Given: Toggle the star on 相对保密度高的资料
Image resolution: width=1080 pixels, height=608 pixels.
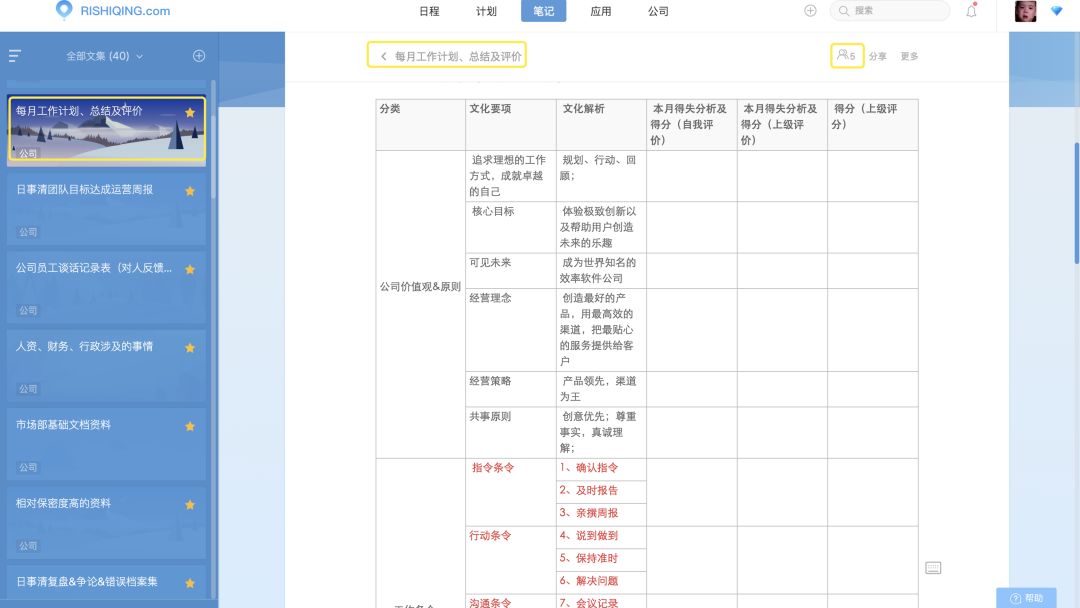Looking at the screenshot, I should pos(190,505).
